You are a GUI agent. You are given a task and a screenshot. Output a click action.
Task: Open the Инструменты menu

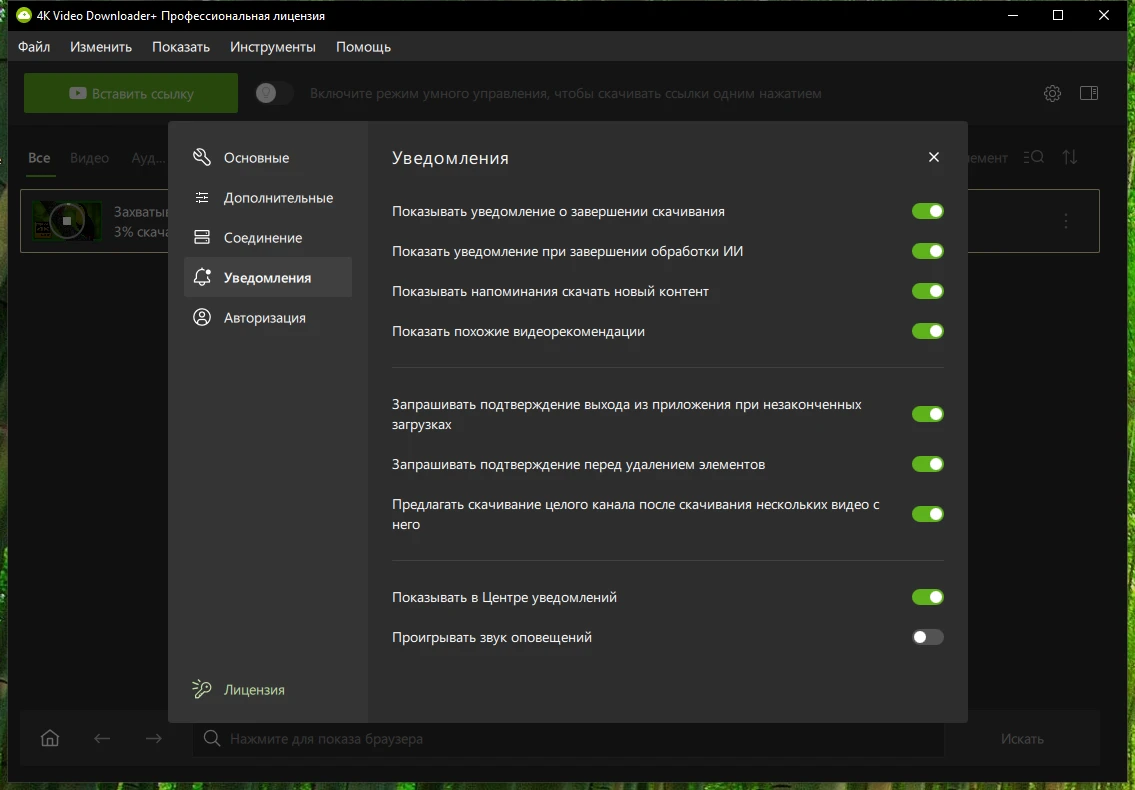pyautogui.click(x=272, y=47)
